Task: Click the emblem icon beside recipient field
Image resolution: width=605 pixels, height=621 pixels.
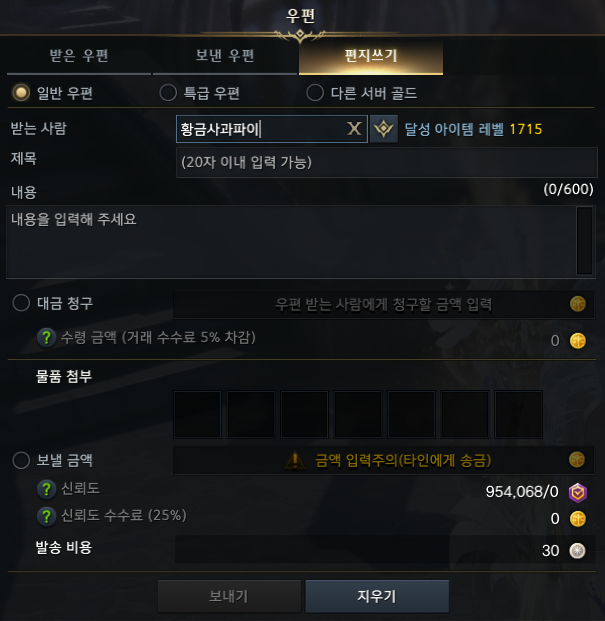Action: (x=384, y=129)
